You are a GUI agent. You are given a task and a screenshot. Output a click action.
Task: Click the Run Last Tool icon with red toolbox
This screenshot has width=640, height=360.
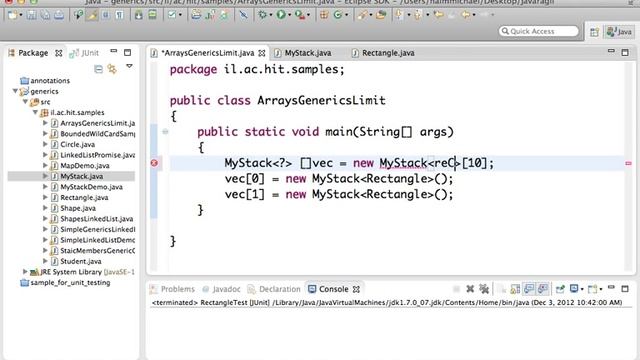click(300, 15)
